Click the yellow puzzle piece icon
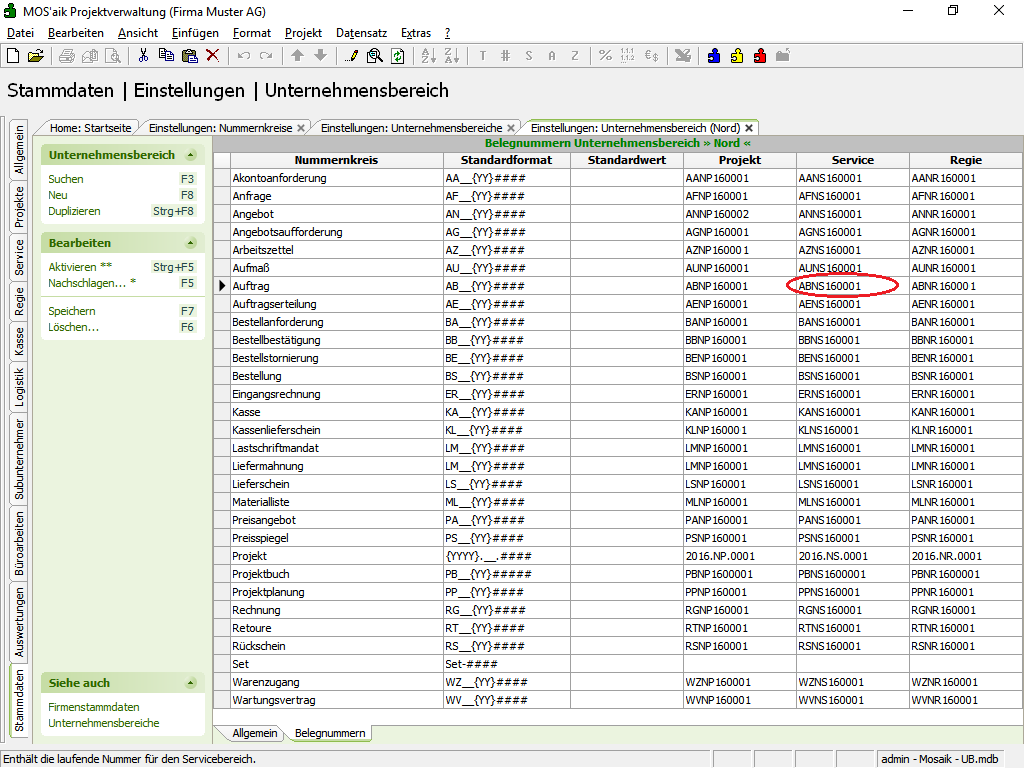Image resolution: width=1024 pixels, height=768 pixels. tap(737, 56)
